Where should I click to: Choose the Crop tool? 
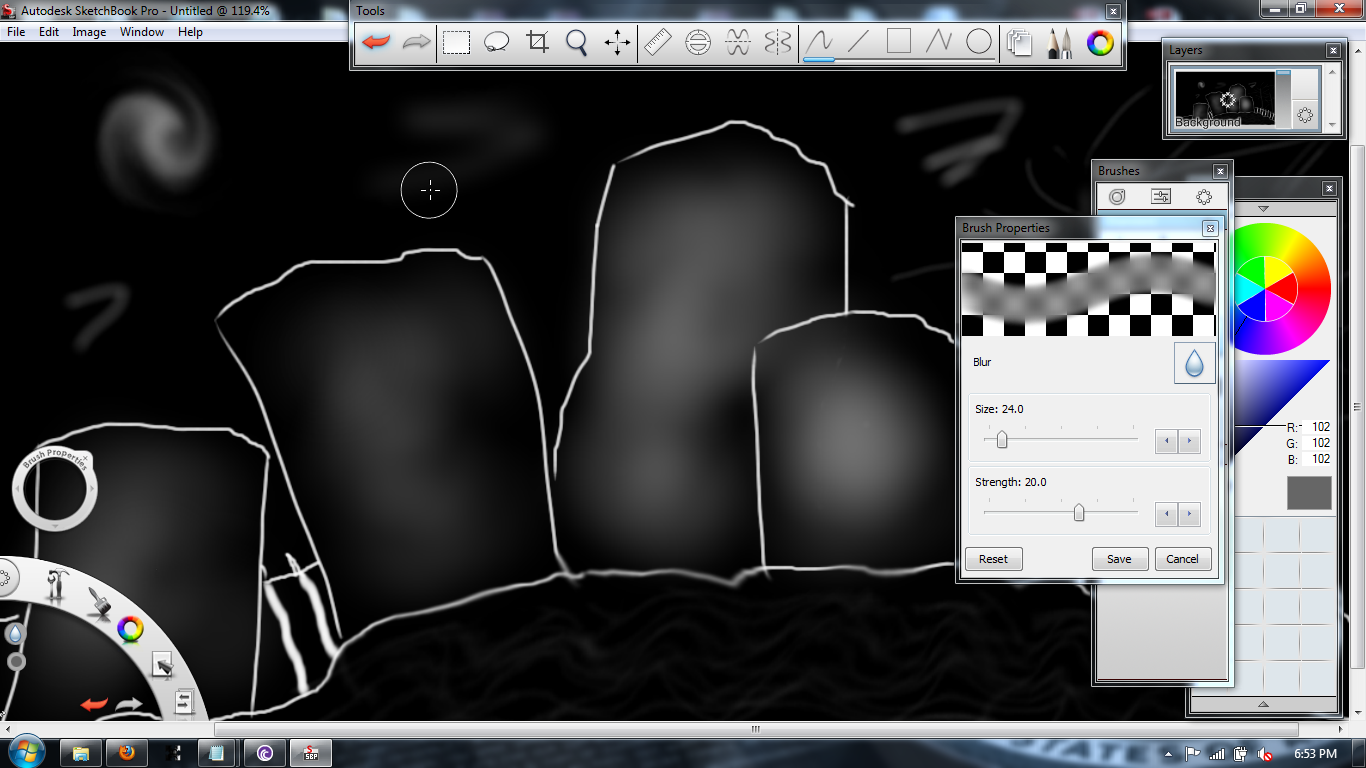(x=538, y=42)
